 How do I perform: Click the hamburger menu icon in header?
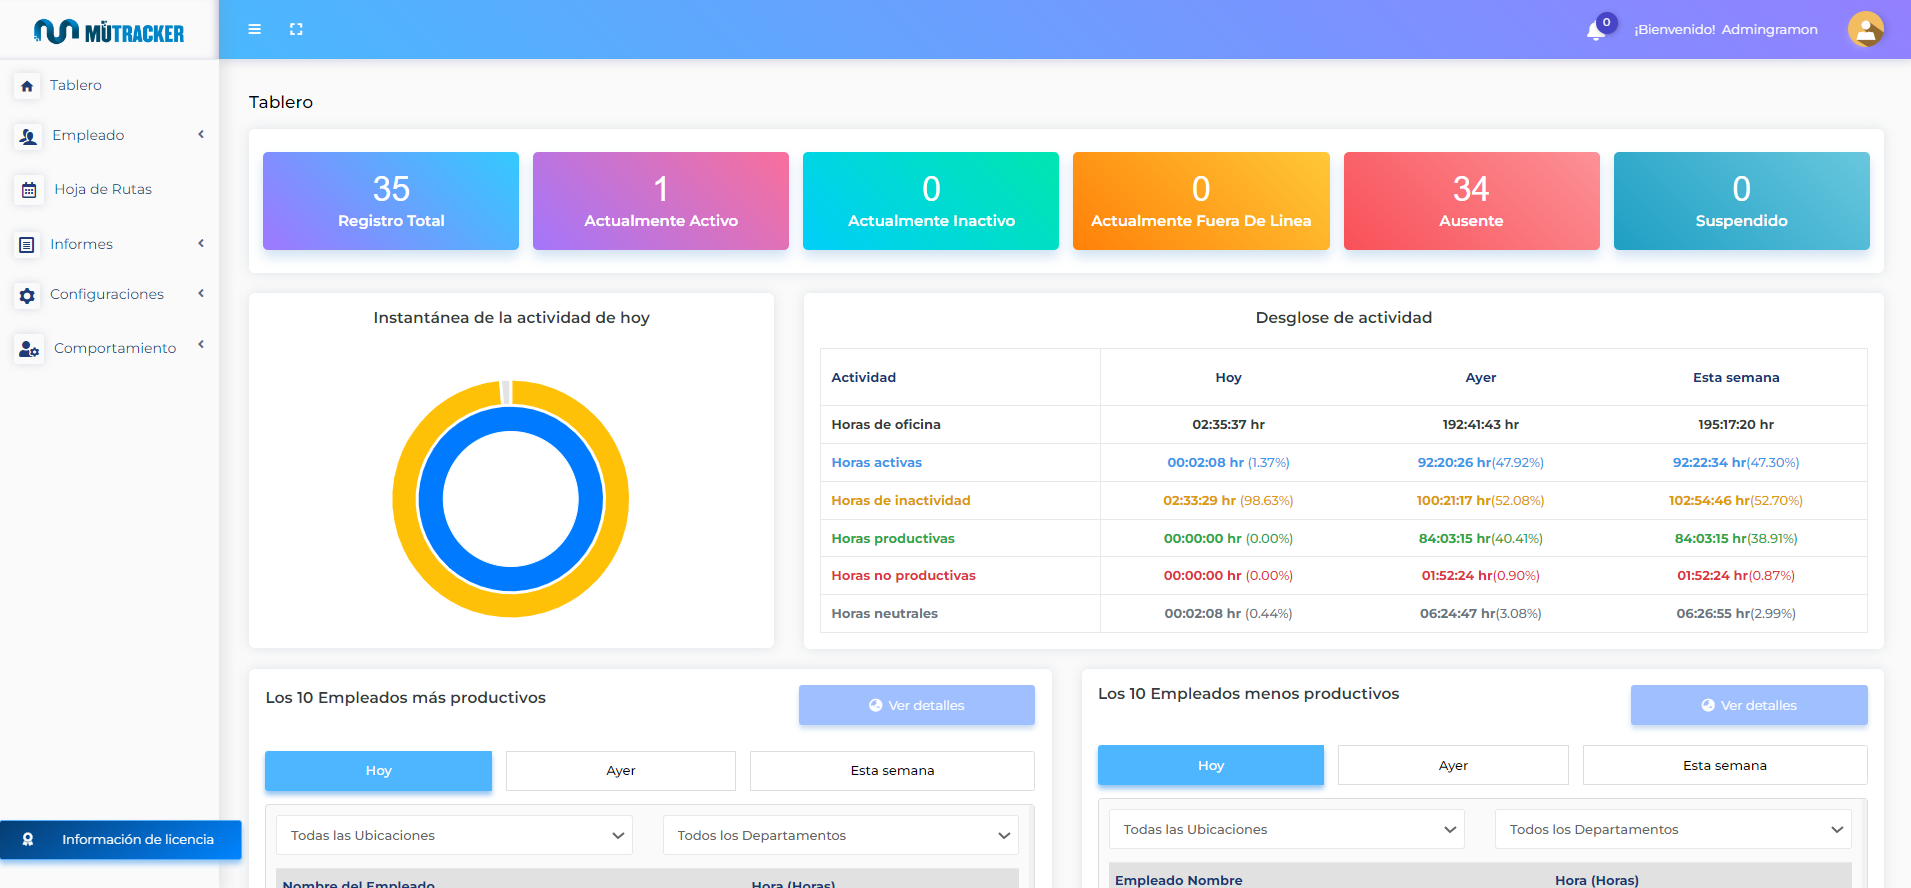point(255,30)
